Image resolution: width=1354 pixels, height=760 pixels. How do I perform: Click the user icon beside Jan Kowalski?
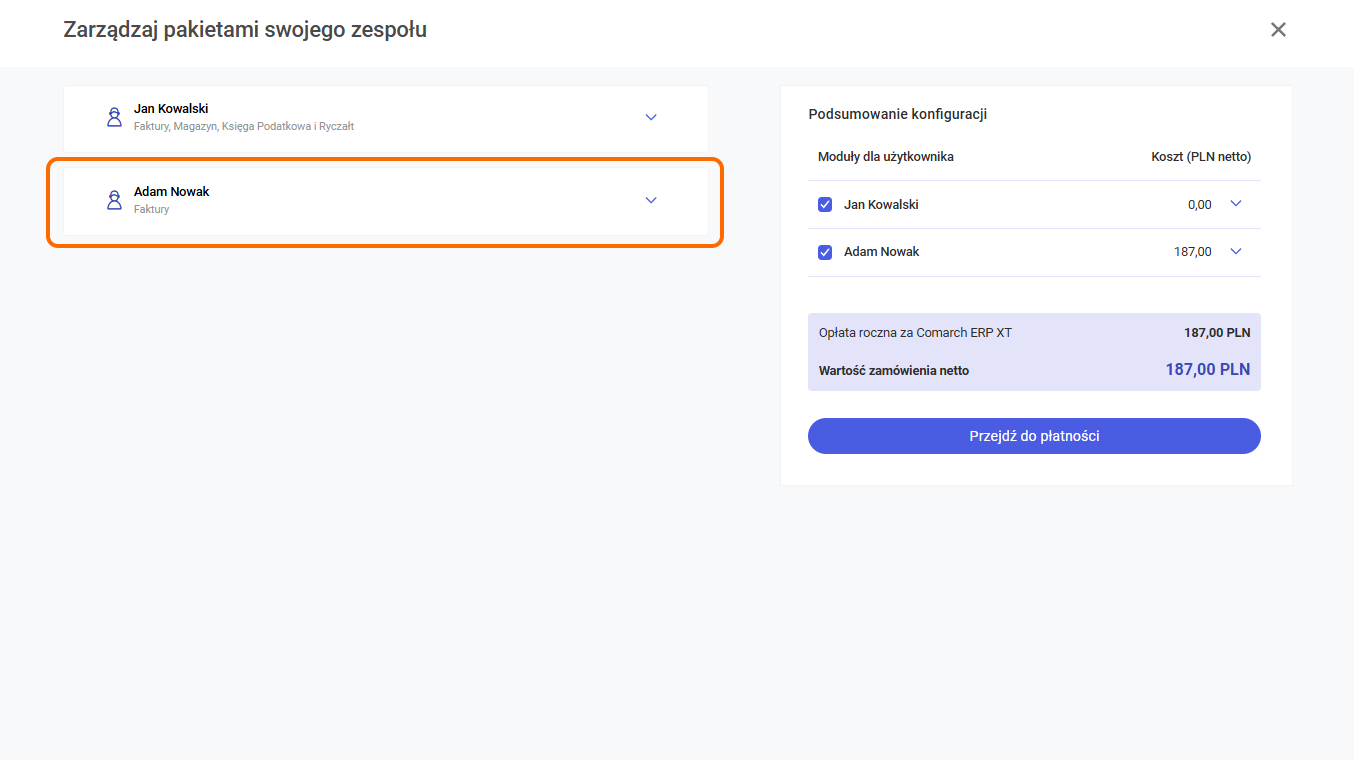[x=114, y=117]
